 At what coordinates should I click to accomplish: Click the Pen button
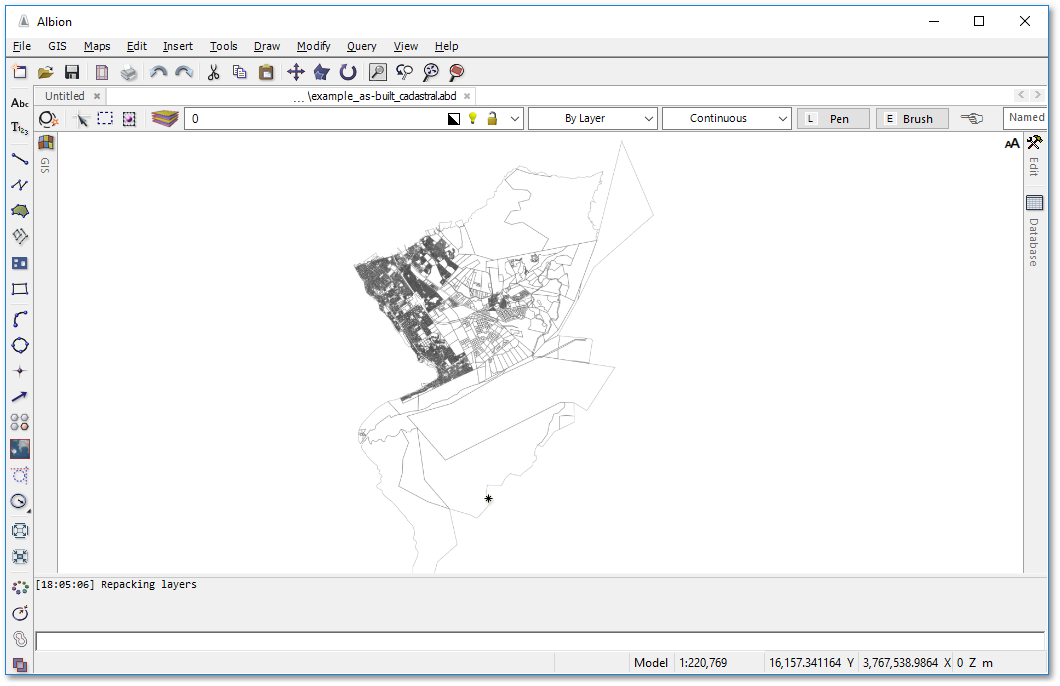(833, 118)
